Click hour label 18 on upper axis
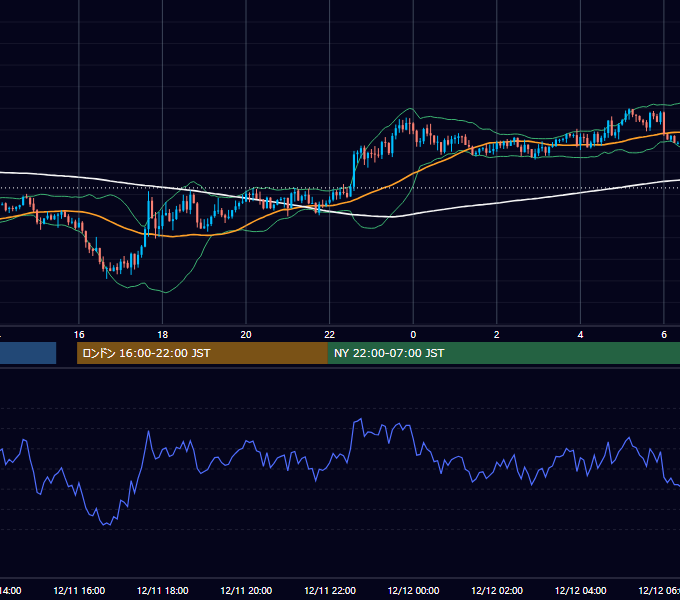Screen dimensions: 680x600 click(x=163, y=335)
